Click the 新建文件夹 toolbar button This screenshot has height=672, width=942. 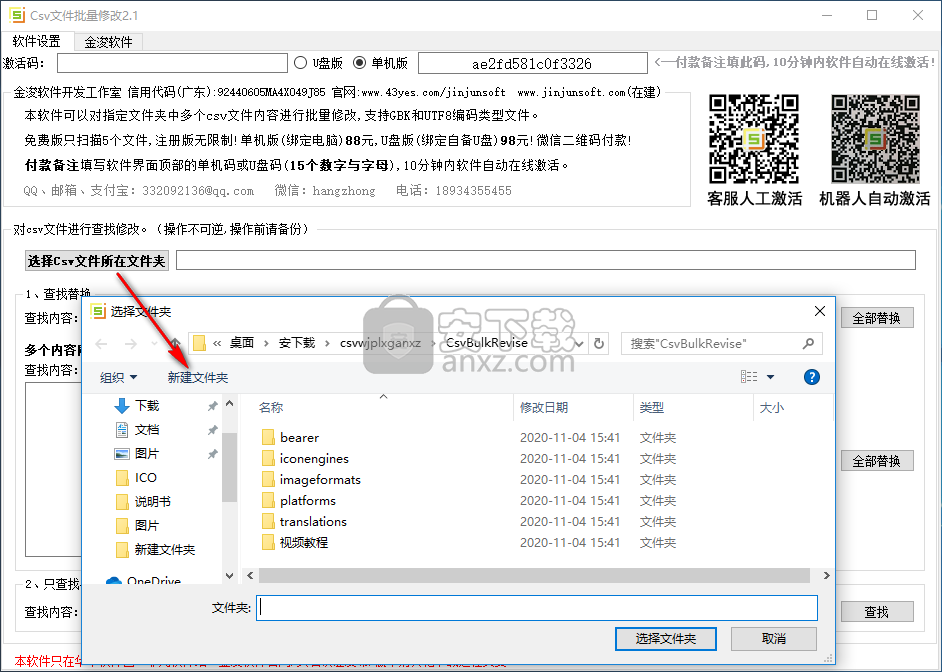[x=198, y=378]
